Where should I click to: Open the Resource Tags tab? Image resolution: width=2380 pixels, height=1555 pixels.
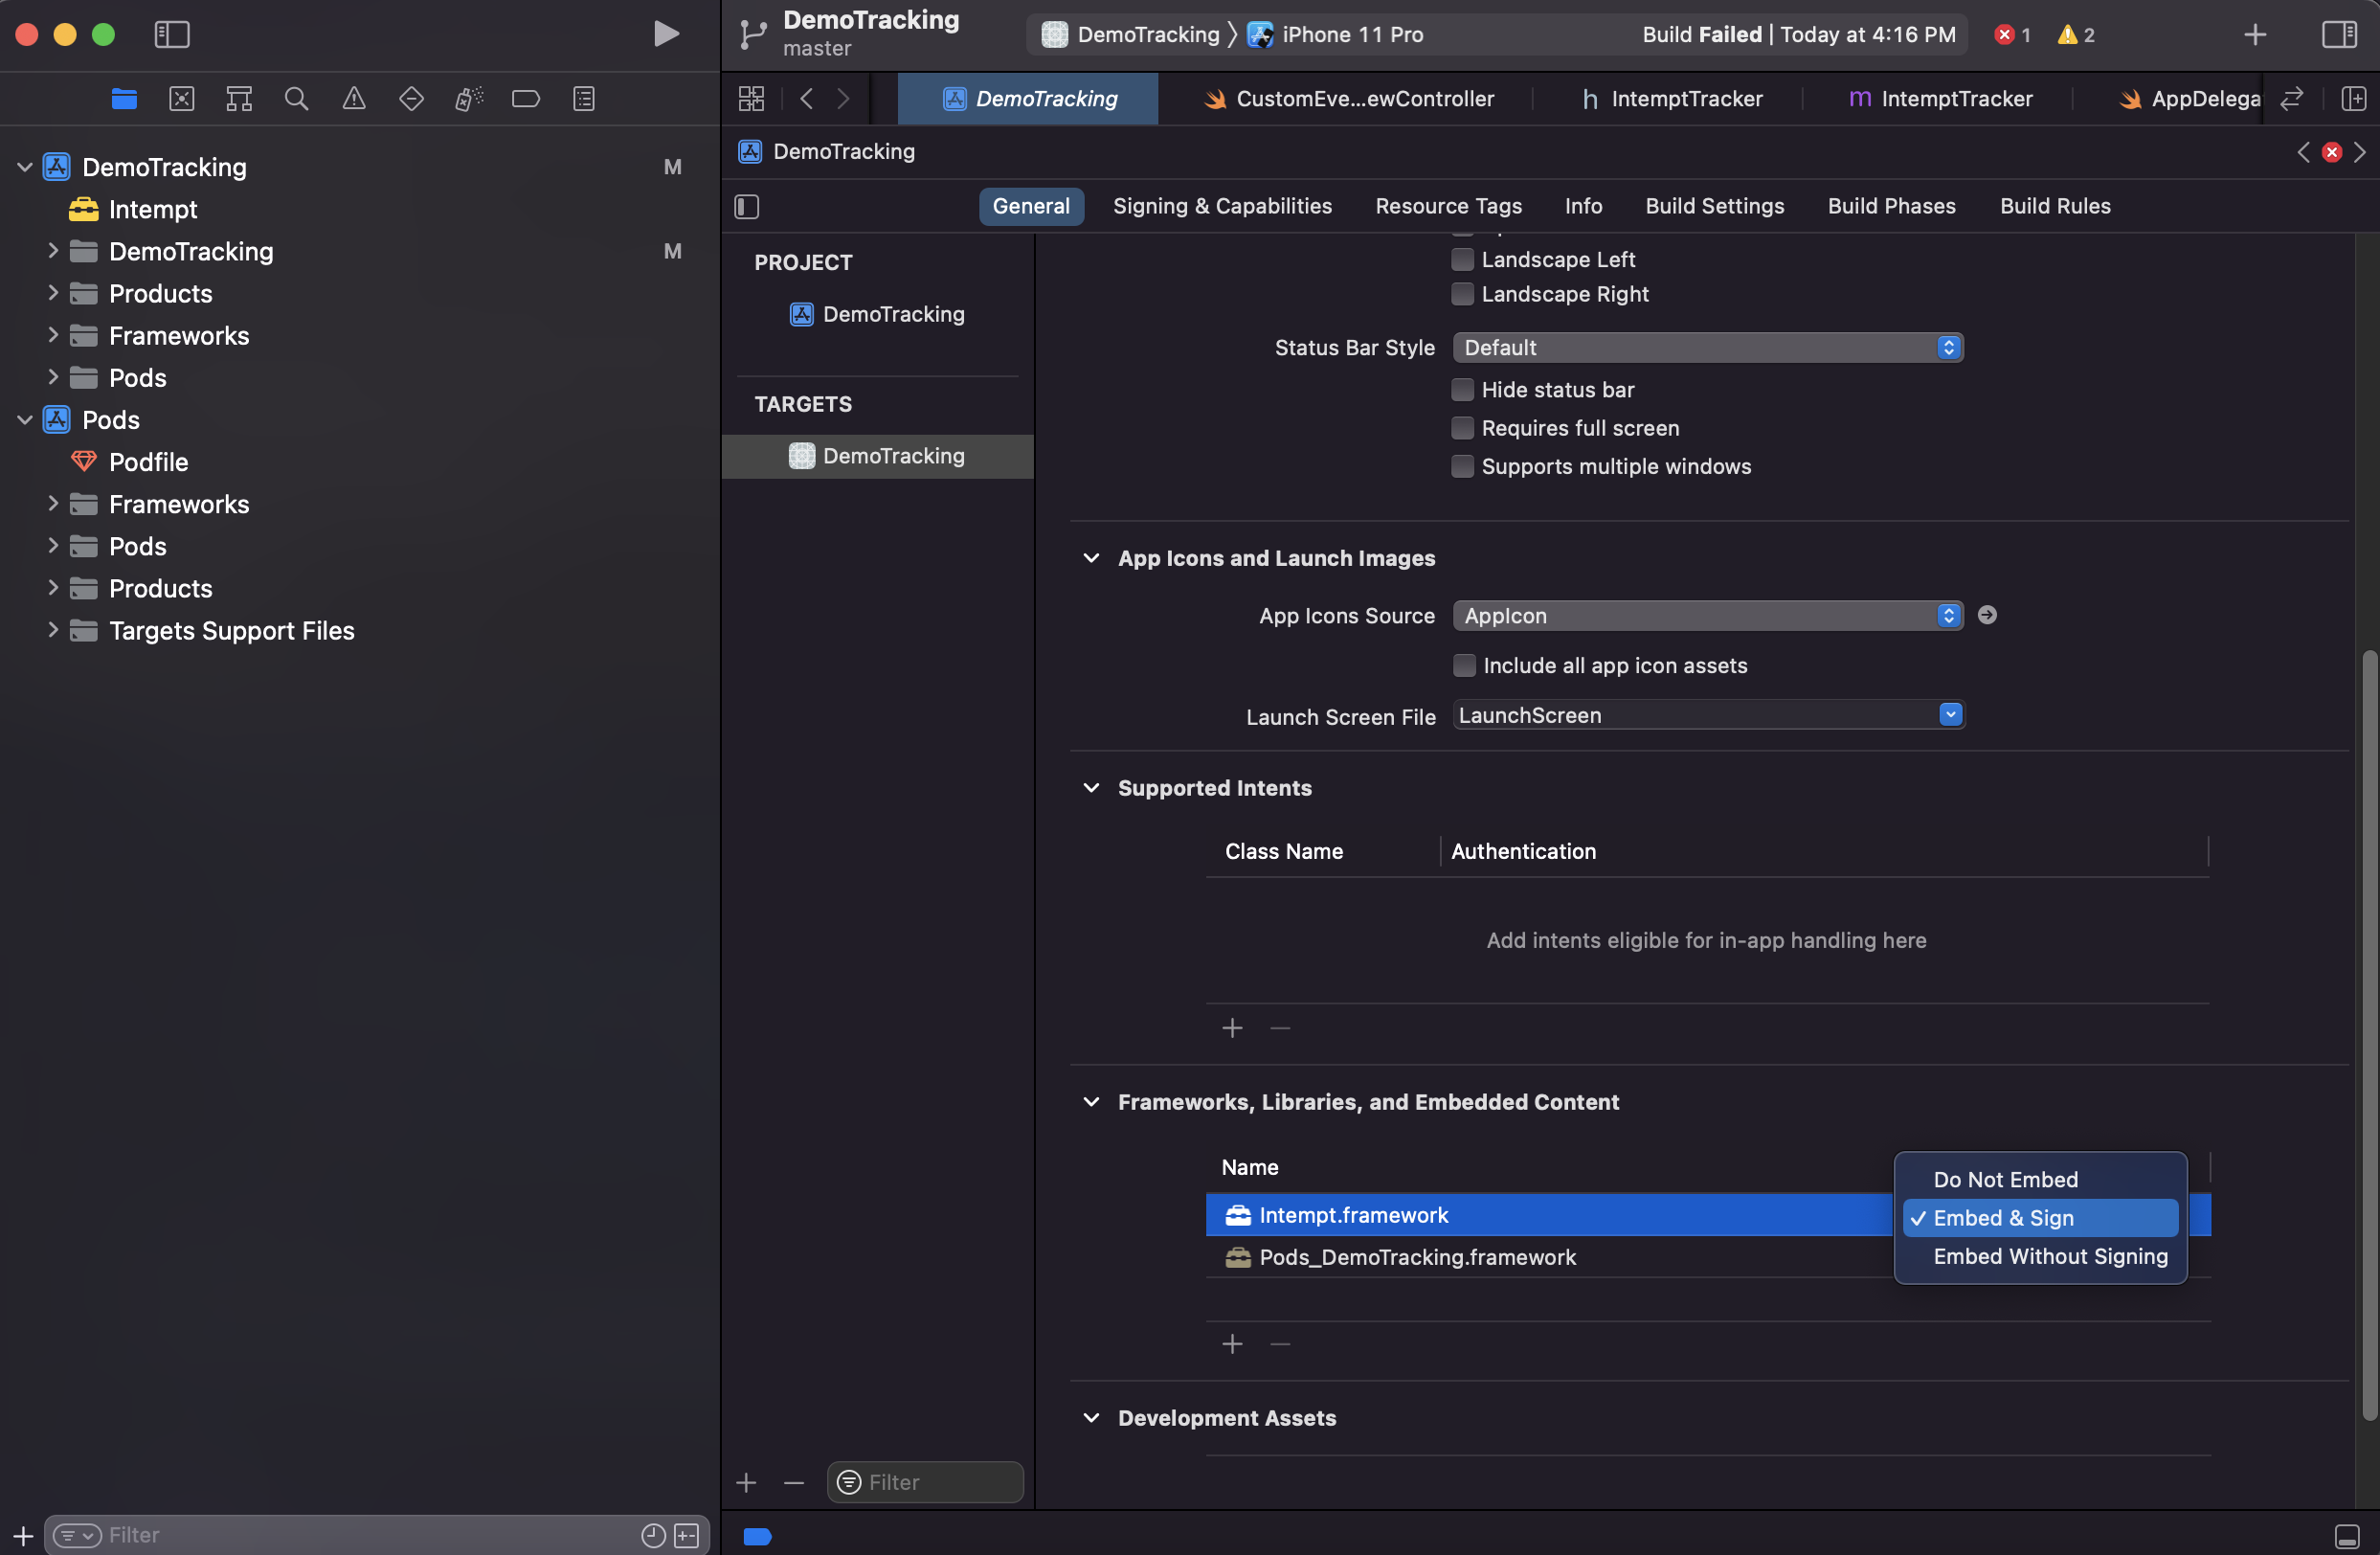1448,206
